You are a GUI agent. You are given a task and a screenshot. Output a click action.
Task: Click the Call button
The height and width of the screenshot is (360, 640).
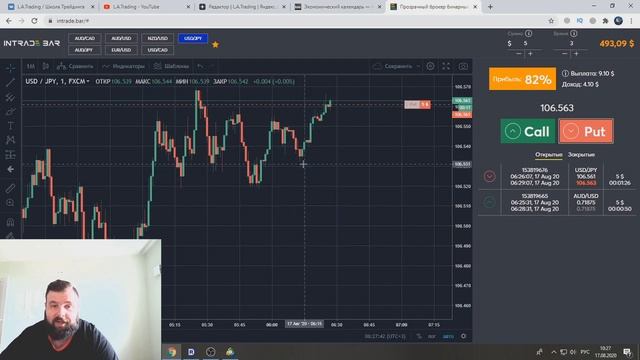(528, 131)
